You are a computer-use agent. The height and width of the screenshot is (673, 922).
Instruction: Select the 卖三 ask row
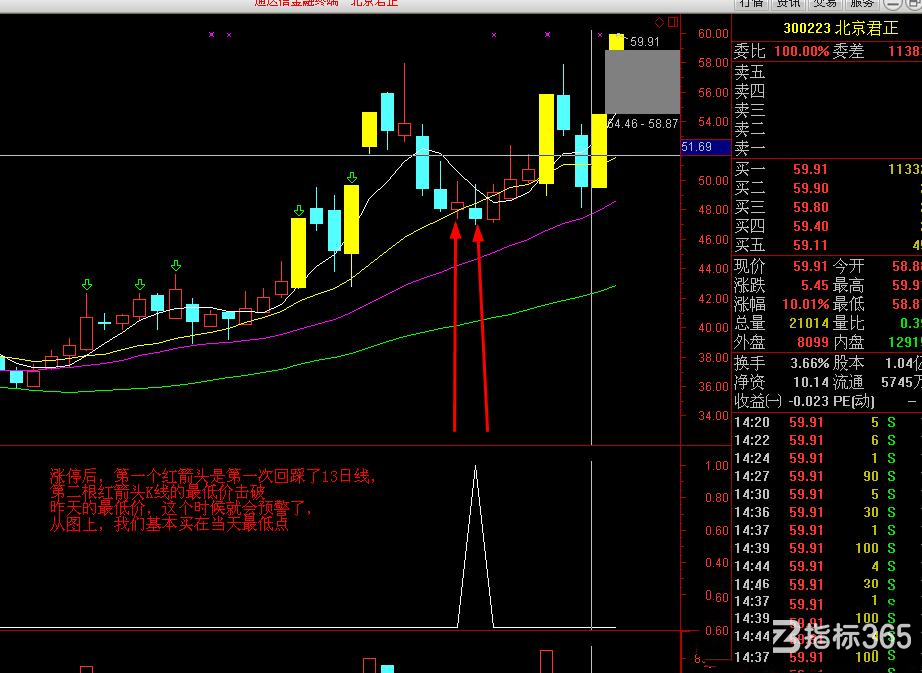827,110
